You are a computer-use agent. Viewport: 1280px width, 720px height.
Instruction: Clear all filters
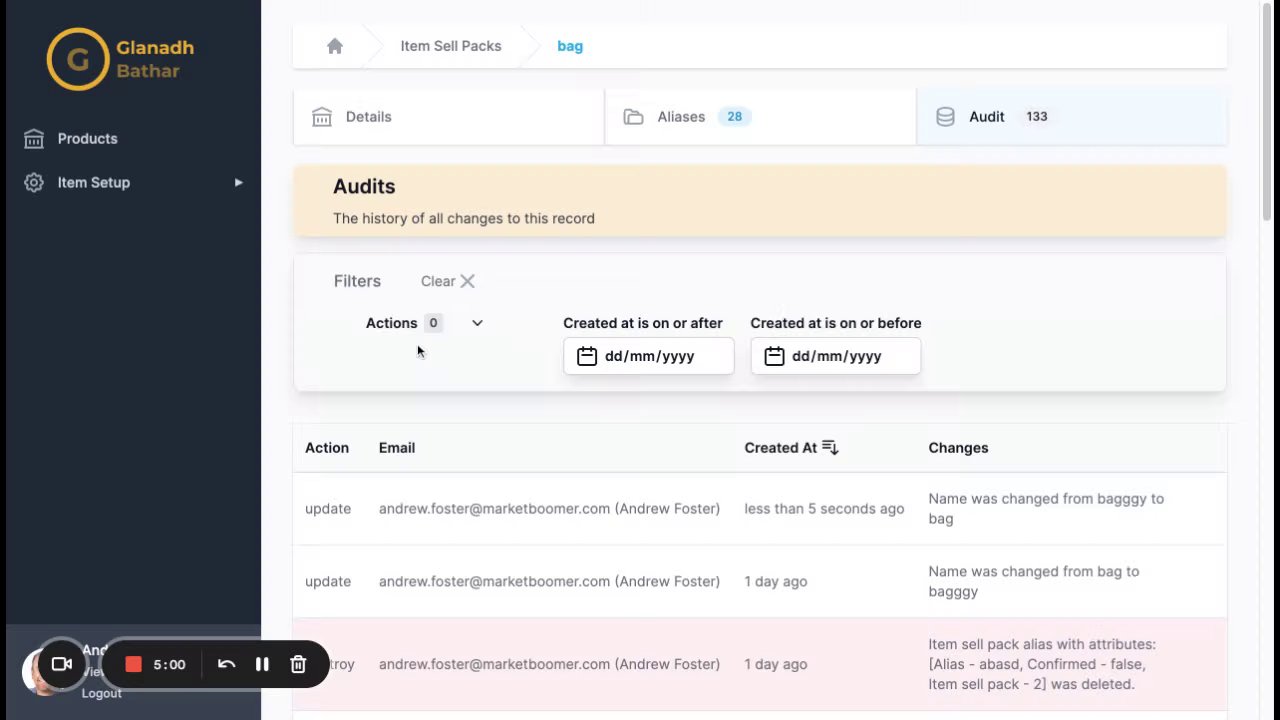(x=448, y=282)
